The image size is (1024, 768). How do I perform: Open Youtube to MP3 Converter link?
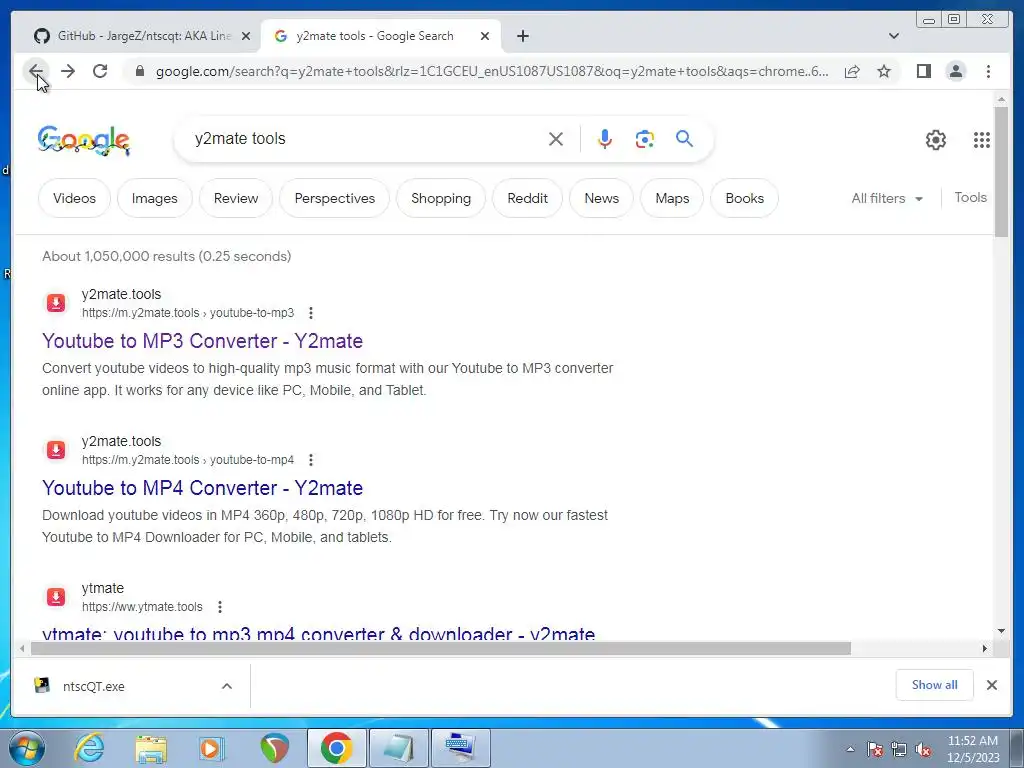click(202, 341)
